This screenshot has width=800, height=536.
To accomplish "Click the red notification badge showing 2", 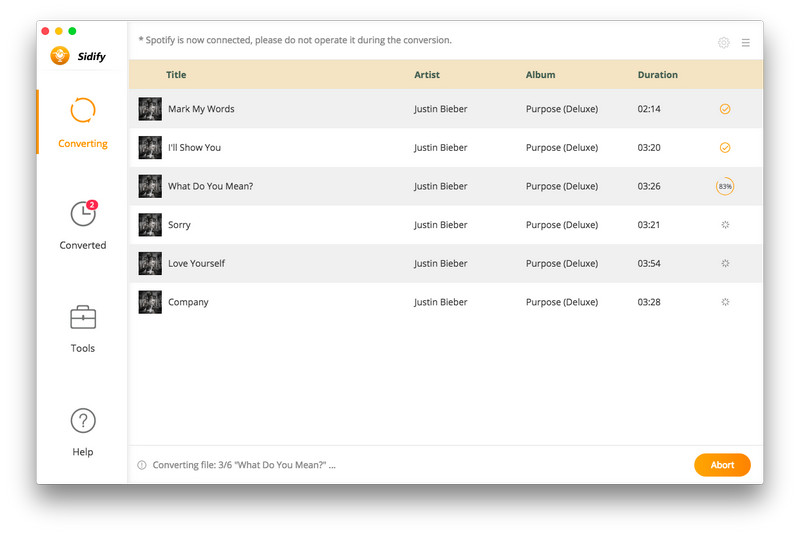I will coord(92,205).
